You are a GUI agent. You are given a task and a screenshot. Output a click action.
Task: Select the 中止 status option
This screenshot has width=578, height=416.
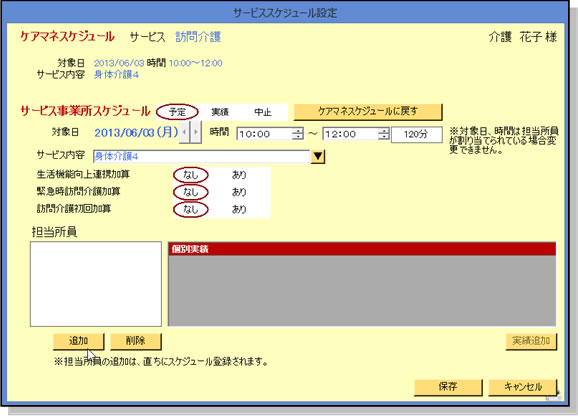pos(263,112)
